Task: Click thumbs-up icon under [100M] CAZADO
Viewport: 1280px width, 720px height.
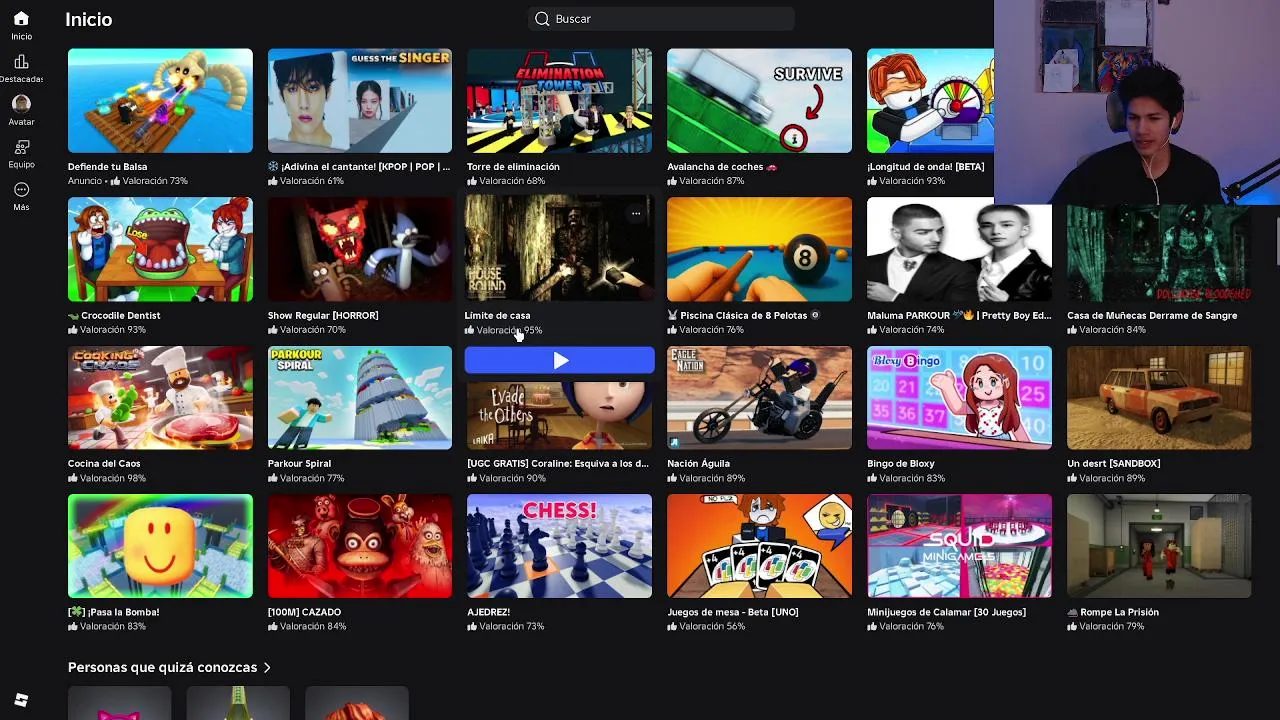Action: coord(273,627)
